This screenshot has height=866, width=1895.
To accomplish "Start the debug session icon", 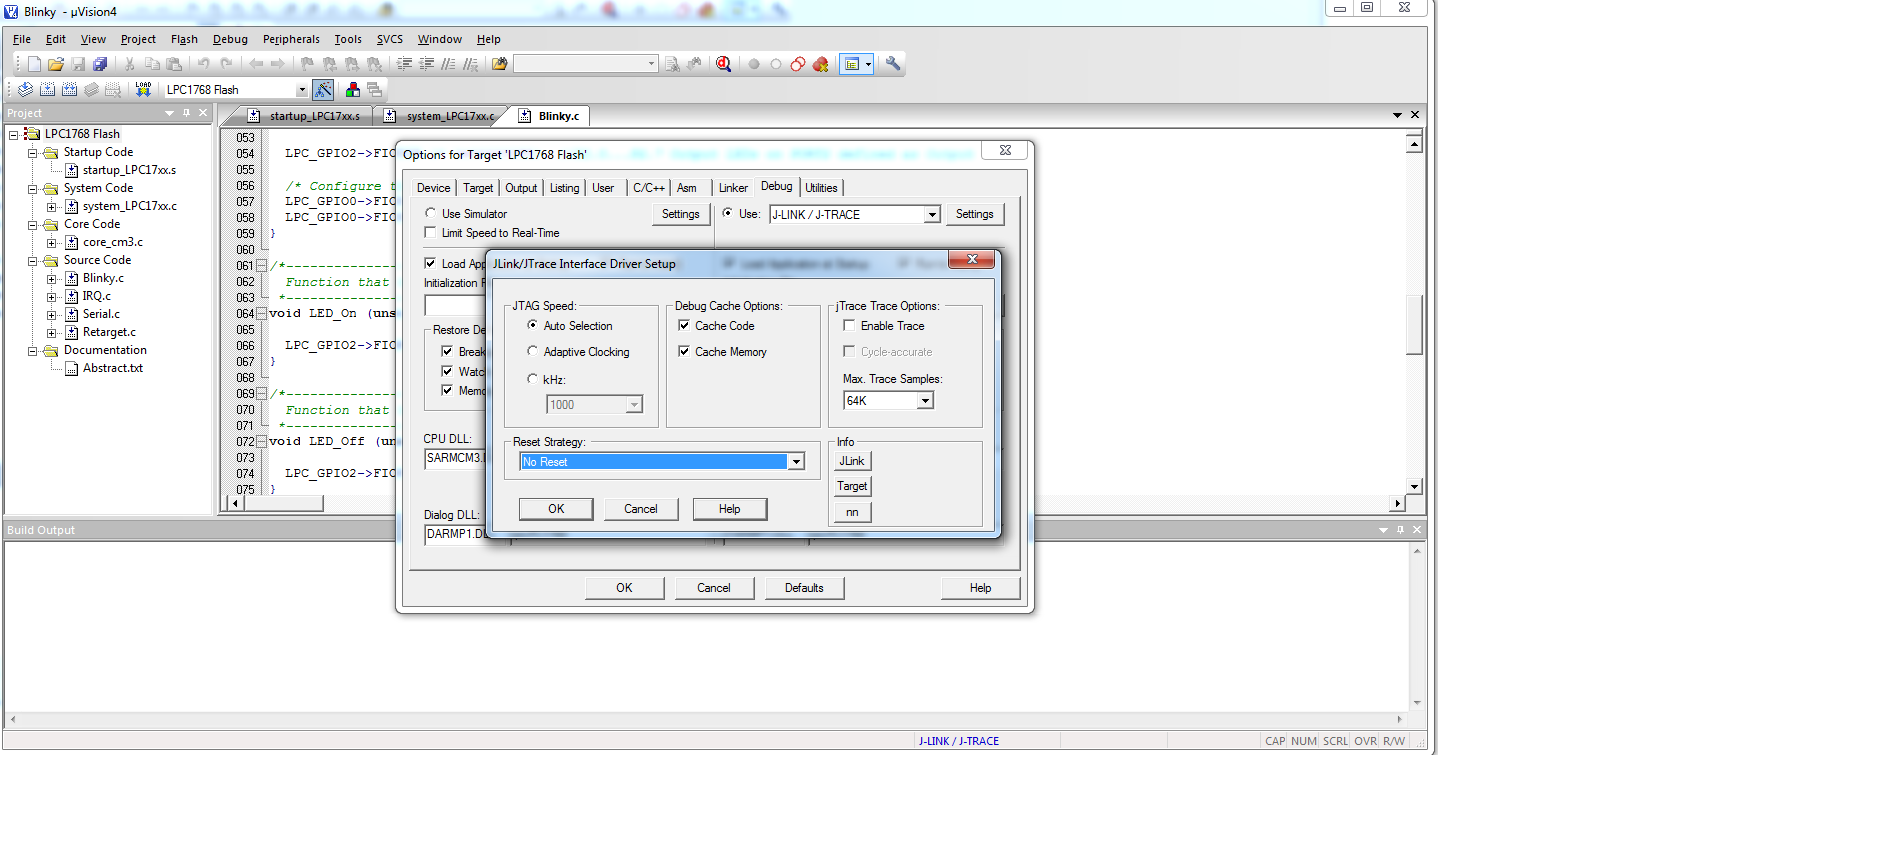I will (x=724, y=64).
